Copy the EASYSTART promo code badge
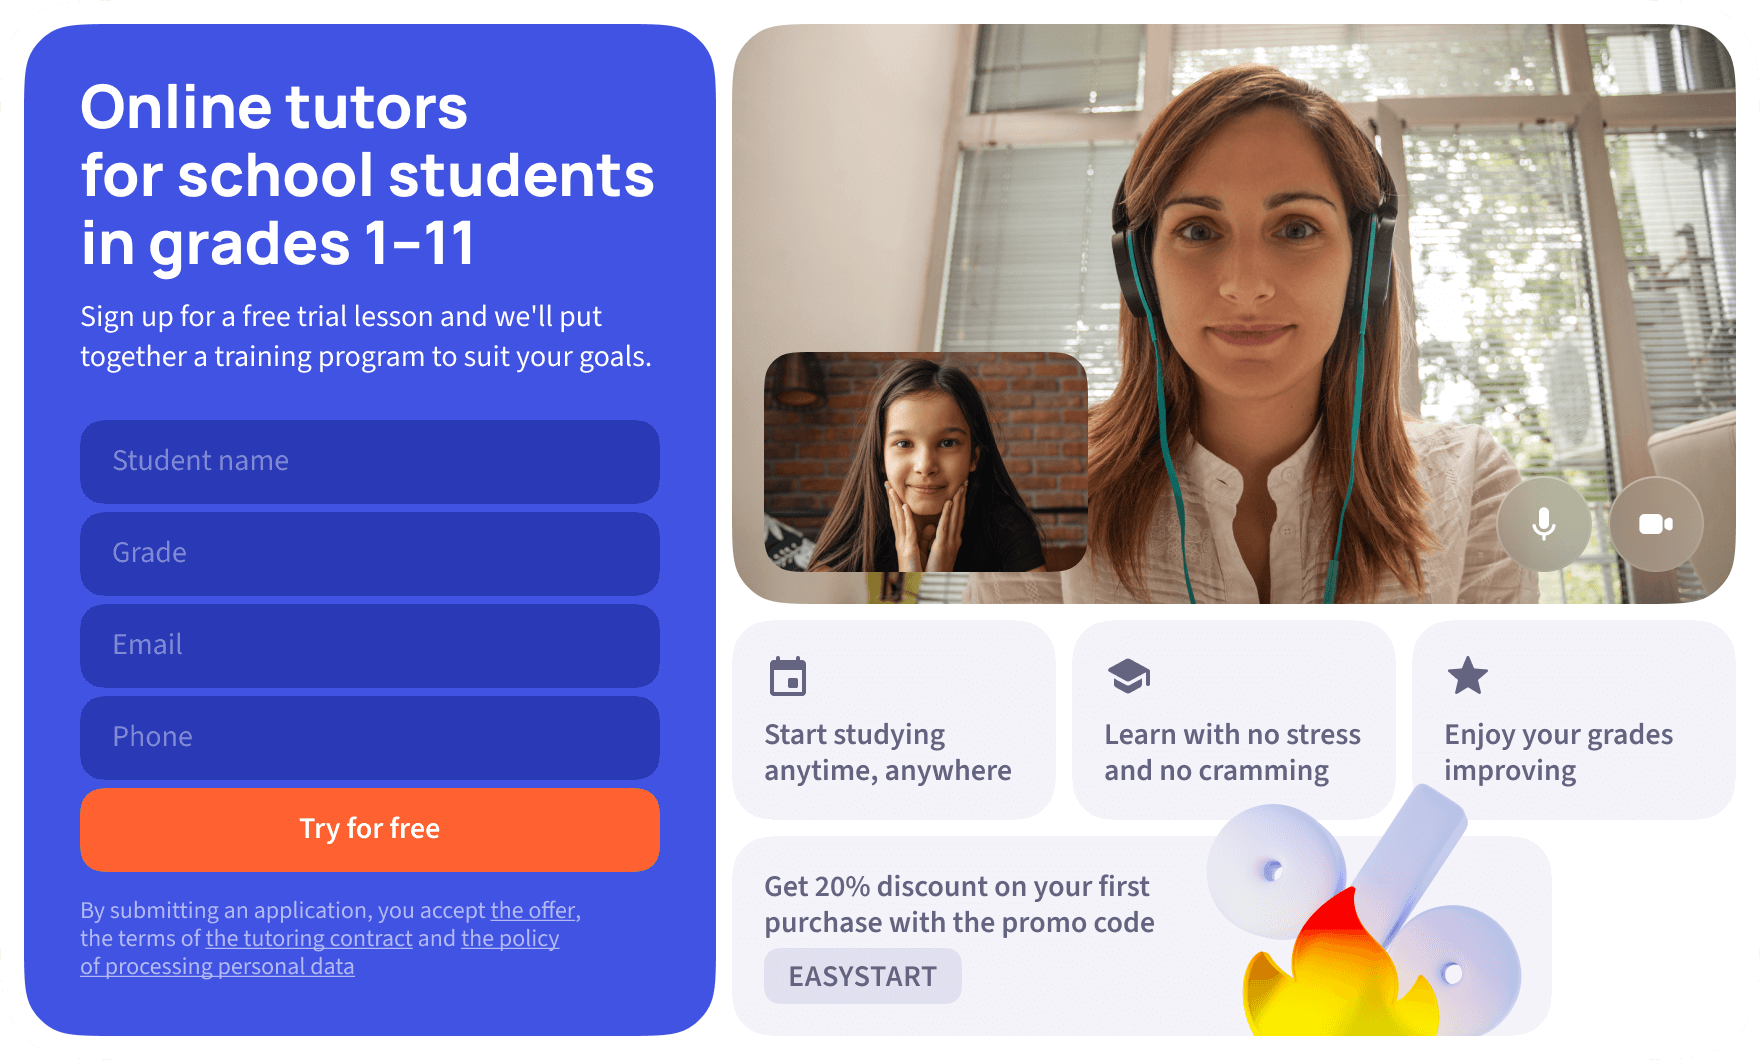 pos(863,976)
